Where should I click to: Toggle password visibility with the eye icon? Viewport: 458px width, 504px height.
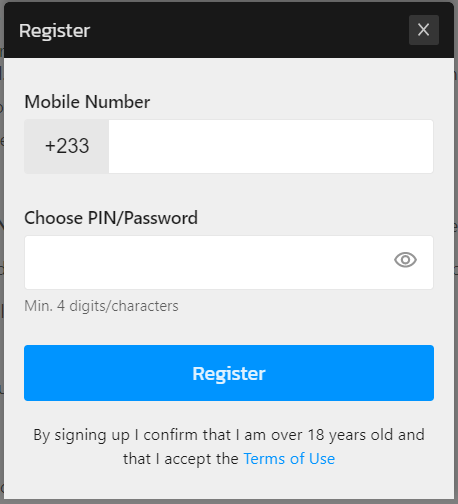(x=405, y=260)
